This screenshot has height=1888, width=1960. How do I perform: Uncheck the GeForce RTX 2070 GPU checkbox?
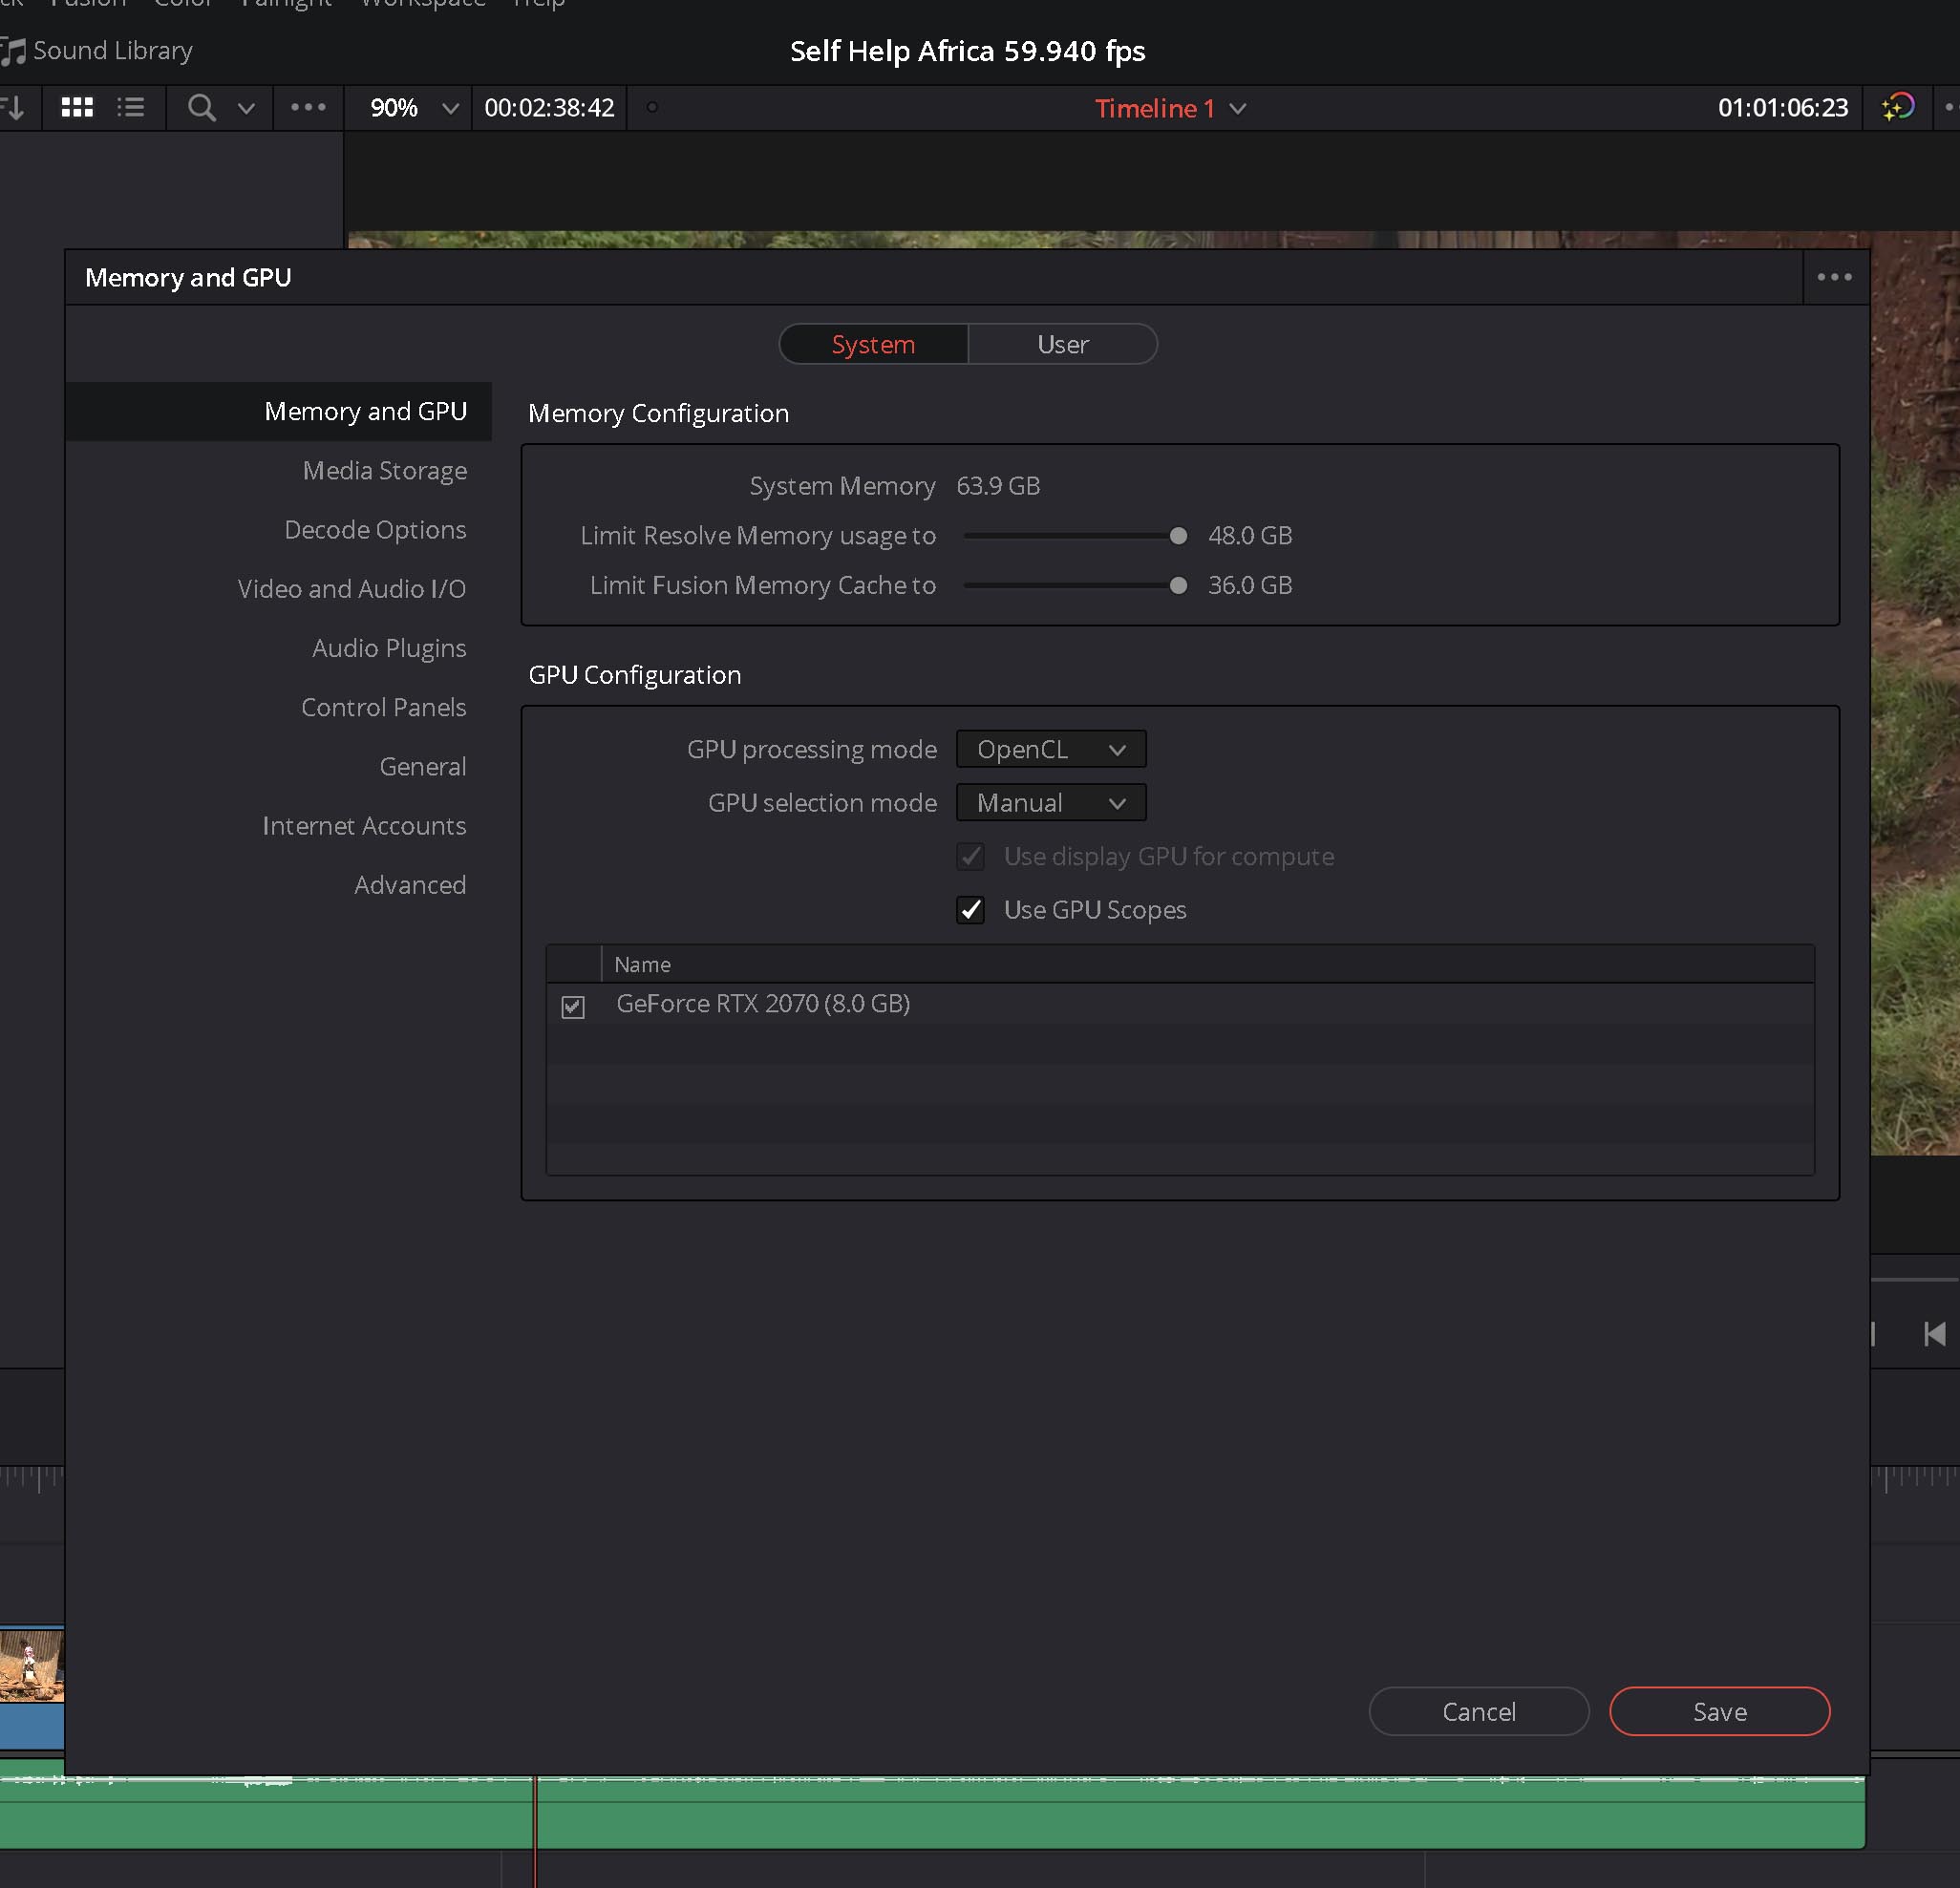(573, 1006)
